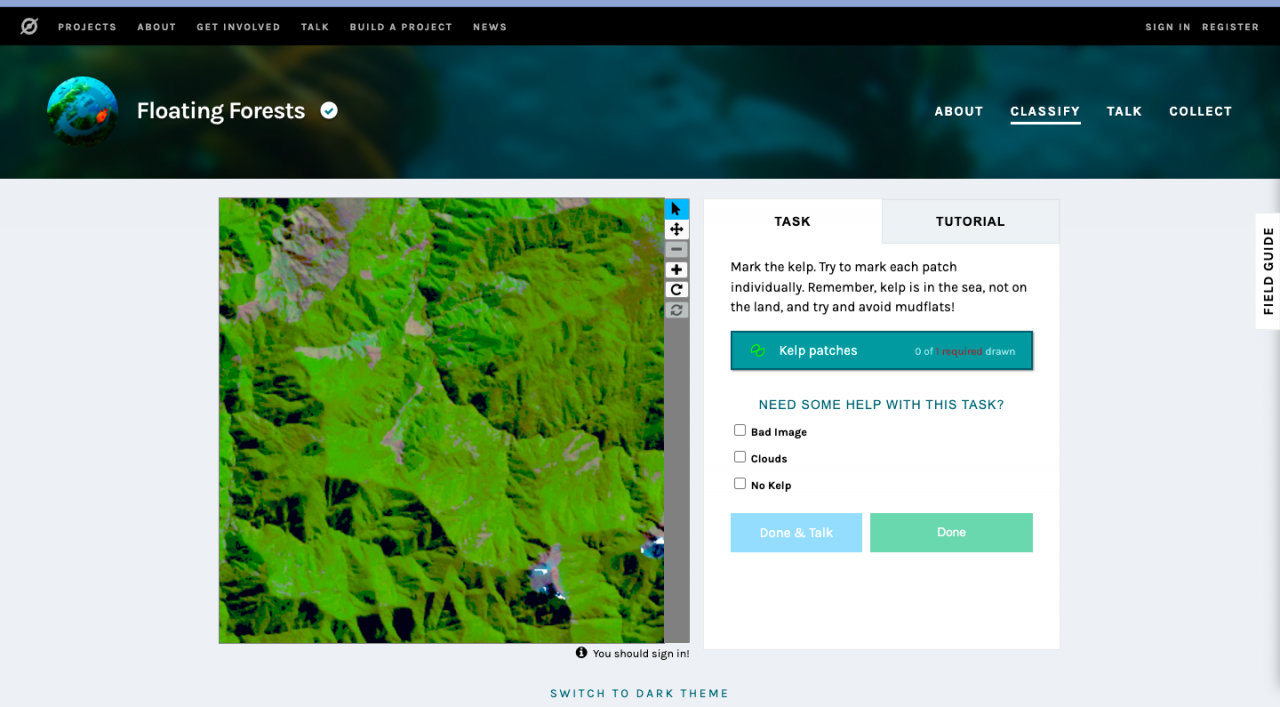Switch to the Tutorial tab
The height and width of the screenshot is (707, 1280).
click(x=970, y=221)
